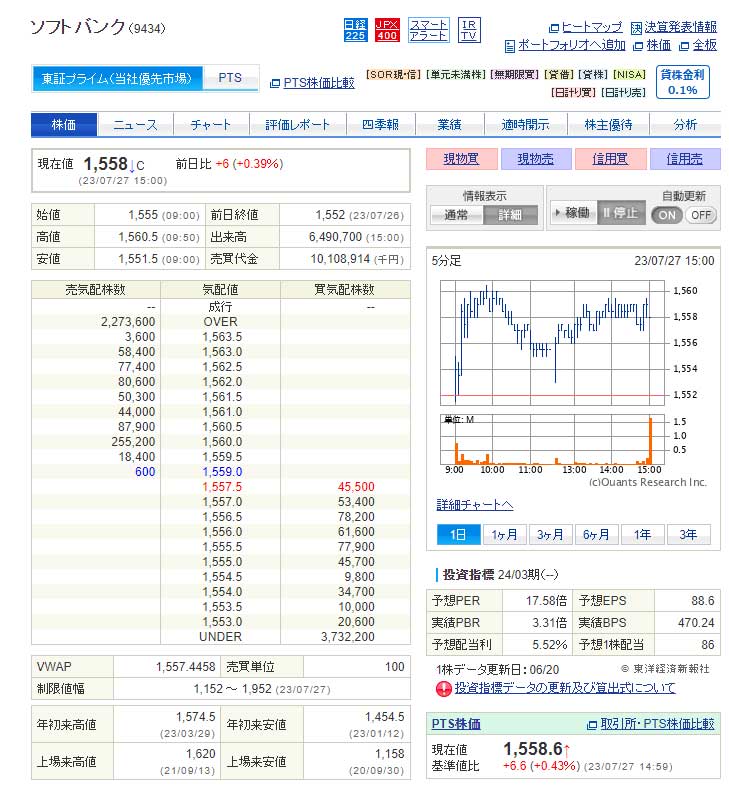Screen dimensions: 729x792
Task: Click ポートフォリオへ追加 link
Action: (571, 45)
